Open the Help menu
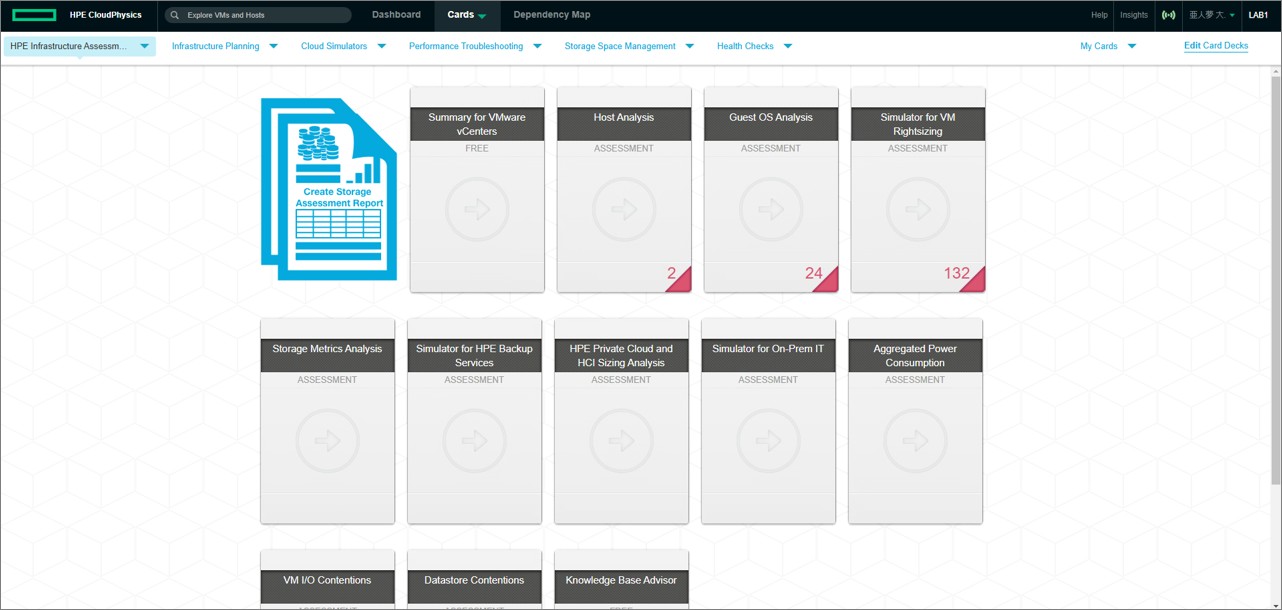The image size is (1282, 610). (x=1099, y=15)
